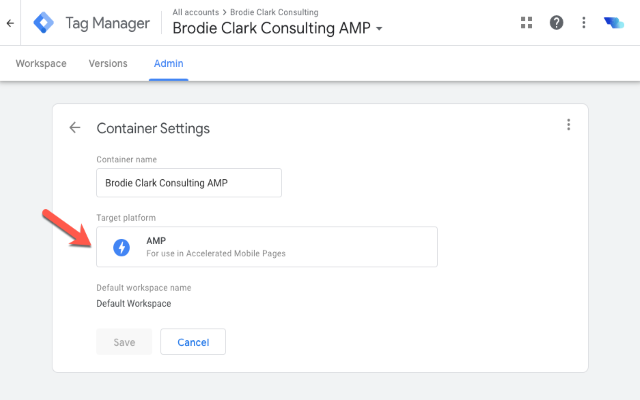The width and height of the screenshot is (640, 400).
Task: Click the account avatar in top right
Action: tap(613, 22)
